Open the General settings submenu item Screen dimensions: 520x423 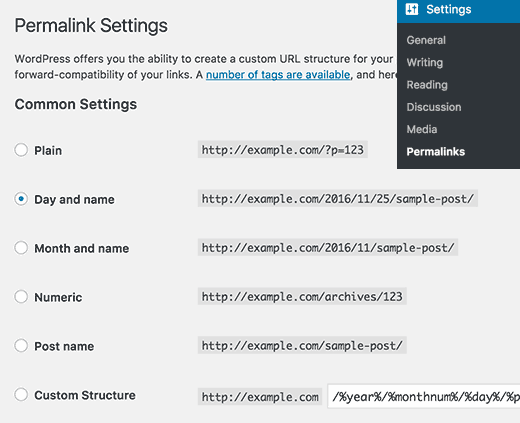point(426,40)
